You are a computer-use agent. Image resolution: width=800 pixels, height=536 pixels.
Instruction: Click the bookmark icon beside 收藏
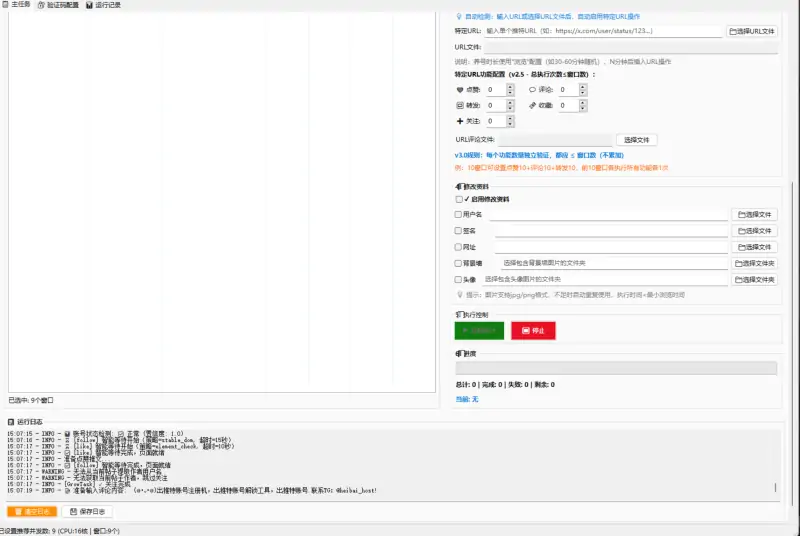(532, 105)
